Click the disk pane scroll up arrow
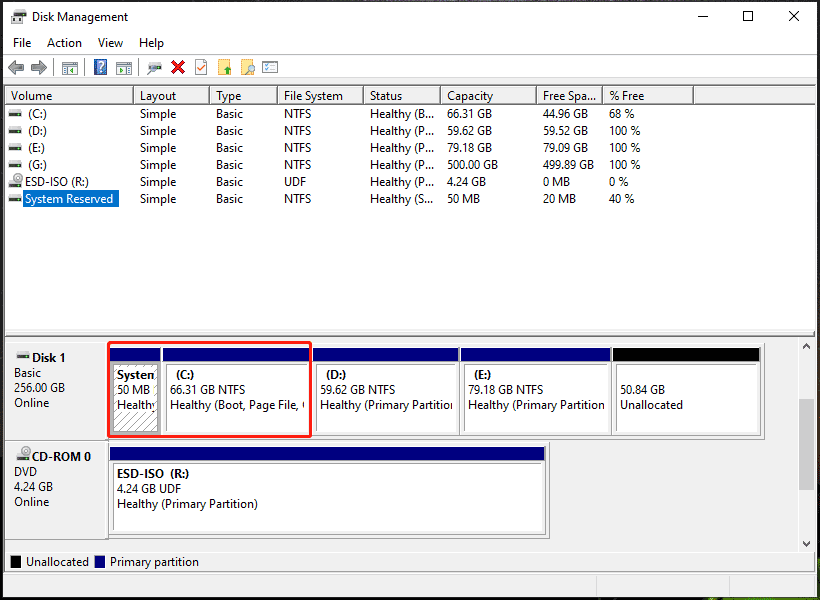This screenshot has width=820, height=600. coord(806,346)
